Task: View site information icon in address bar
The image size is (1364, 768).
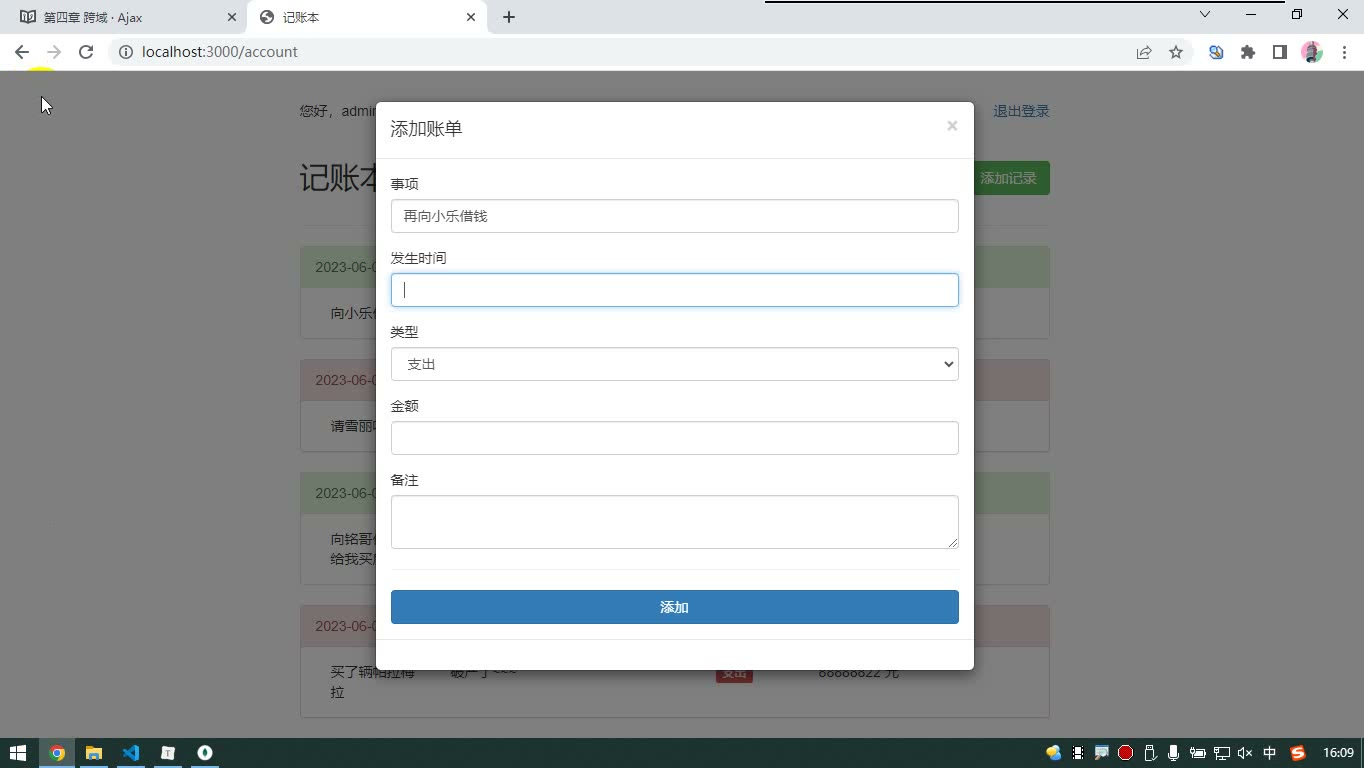Action: point(126,52)
